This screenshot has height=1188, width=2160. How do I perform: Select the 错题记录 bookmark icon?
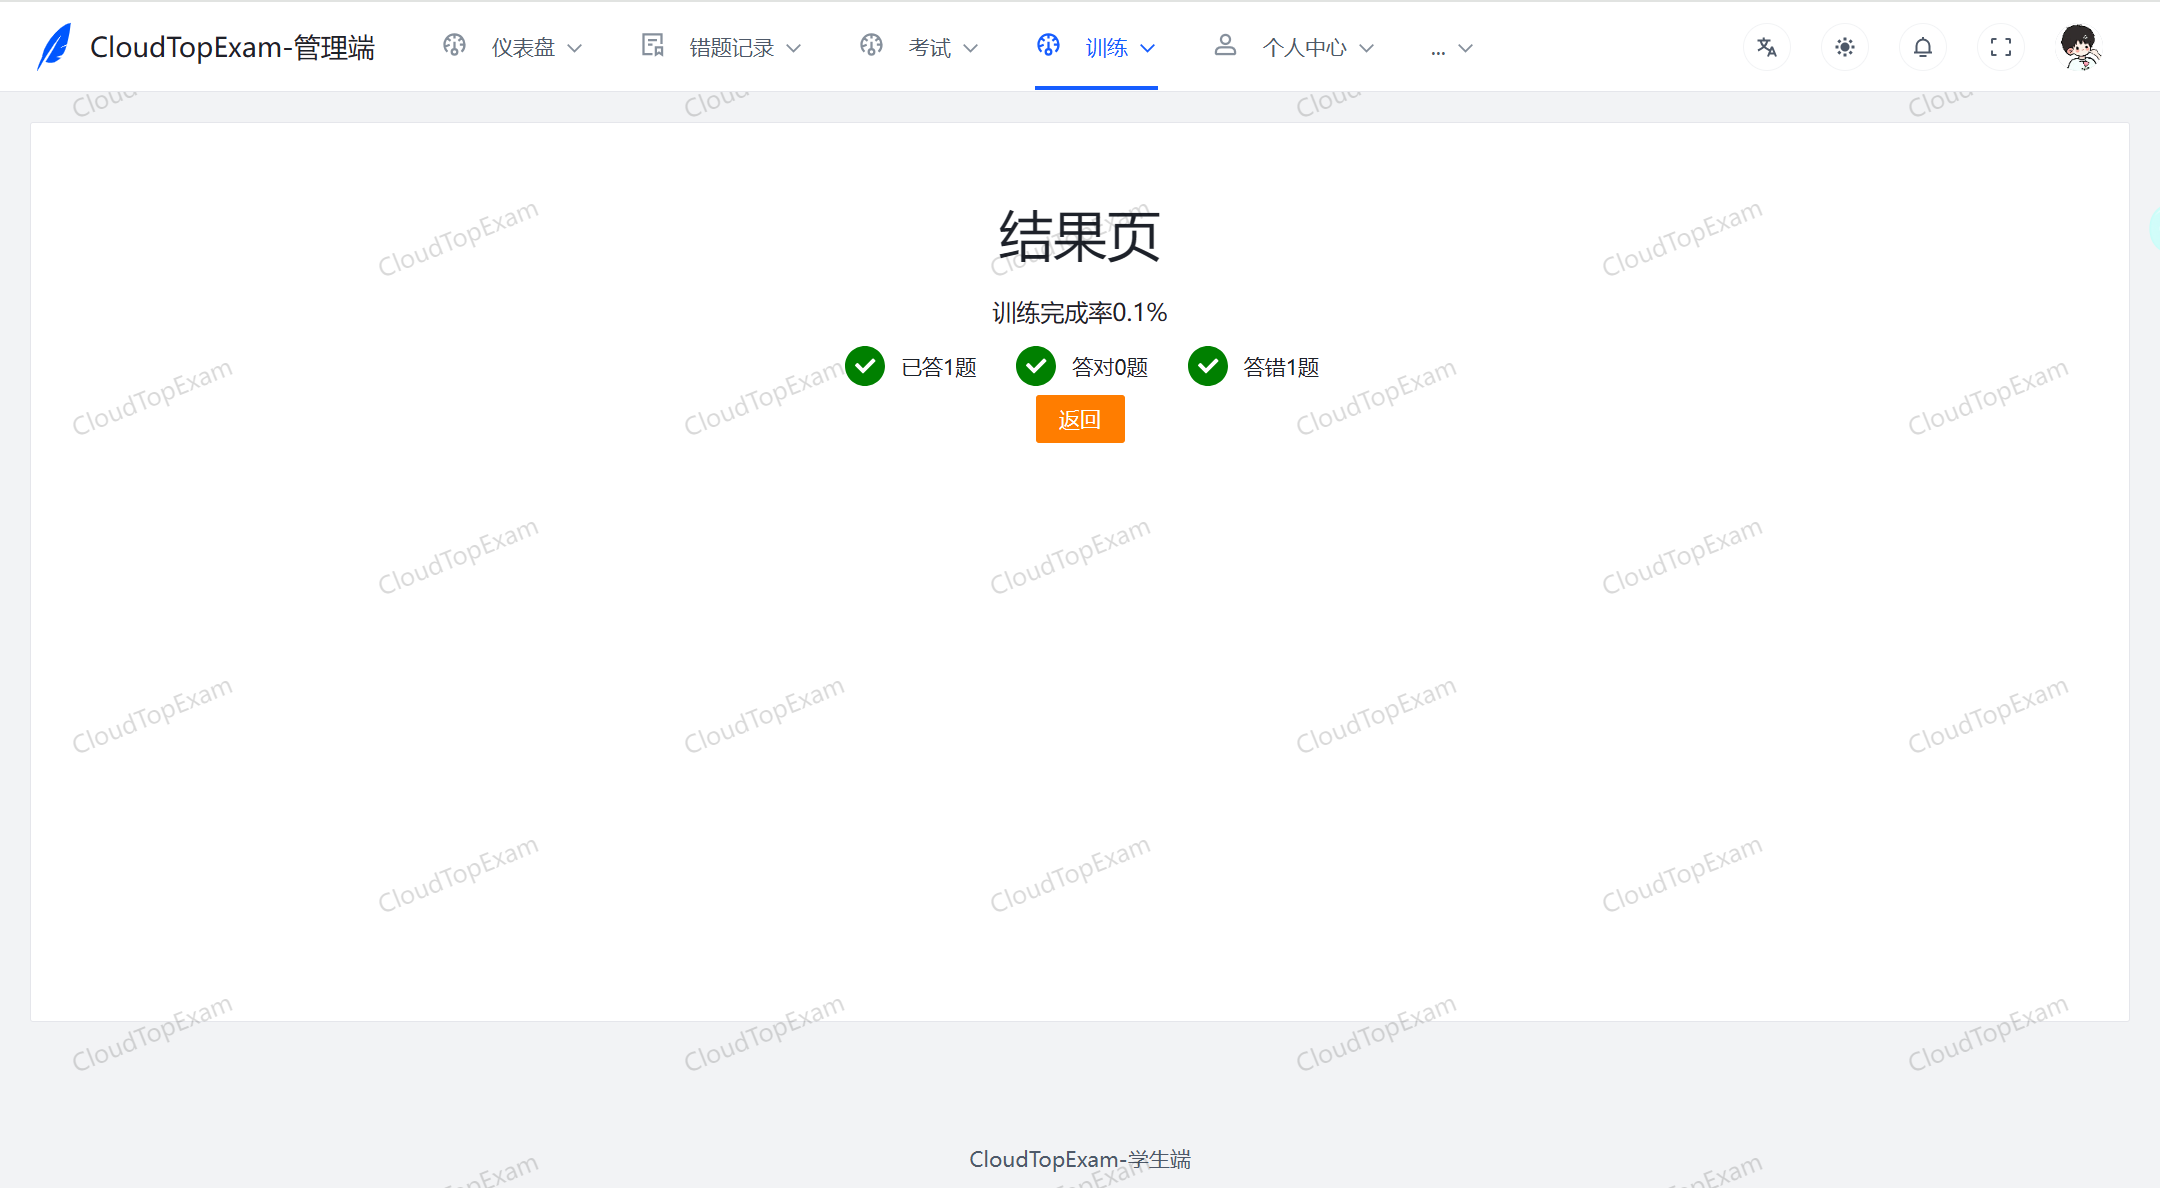click(x=652, y=45)
